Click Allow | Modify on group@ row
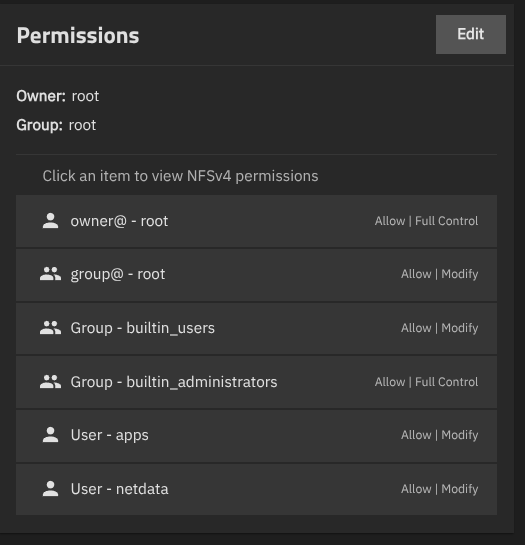 [439, 274]
